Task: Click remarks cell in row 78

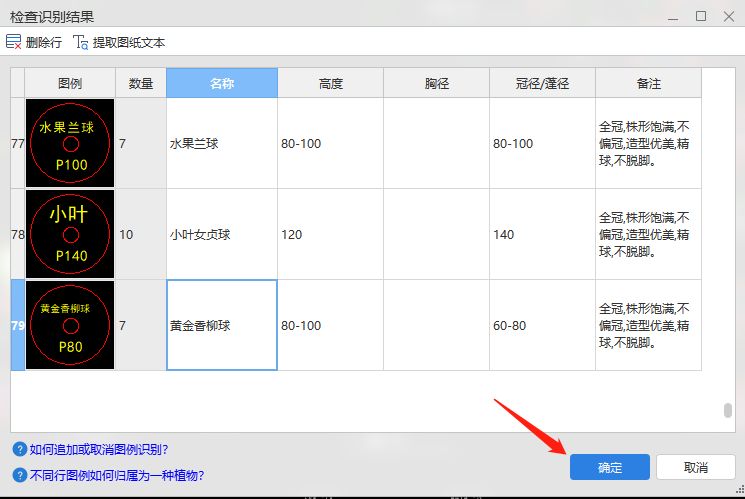Action: pyautogui.click(x=649, y=234)
